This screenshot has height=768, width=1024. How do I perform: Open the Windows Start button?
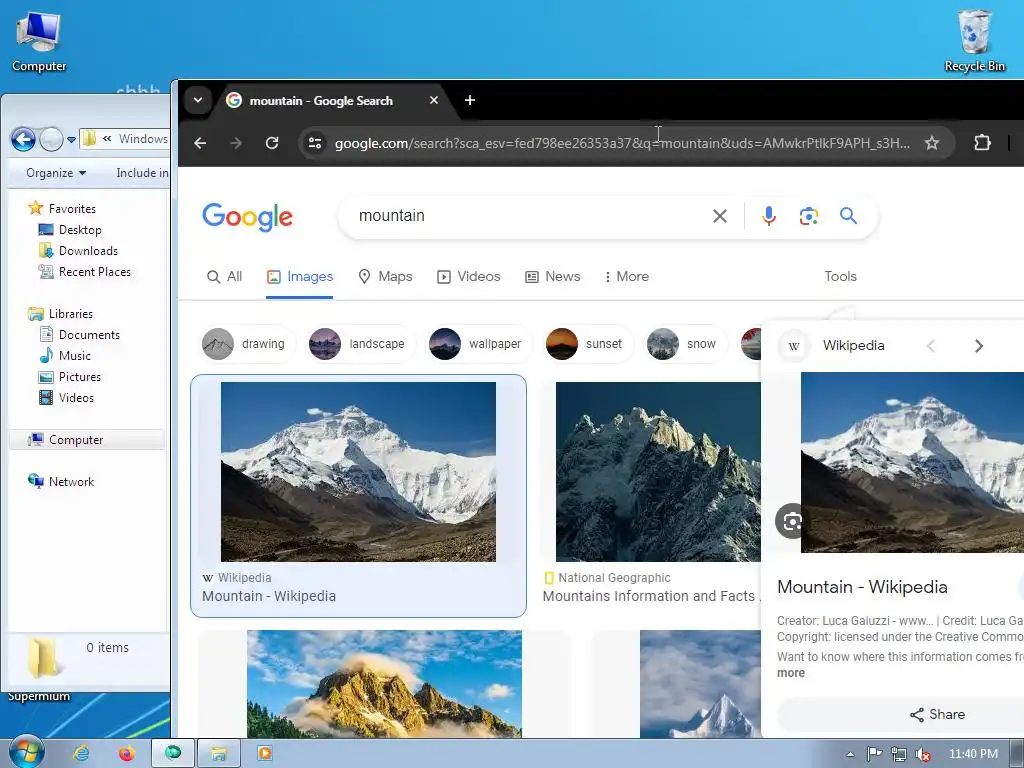click(26, 753)
